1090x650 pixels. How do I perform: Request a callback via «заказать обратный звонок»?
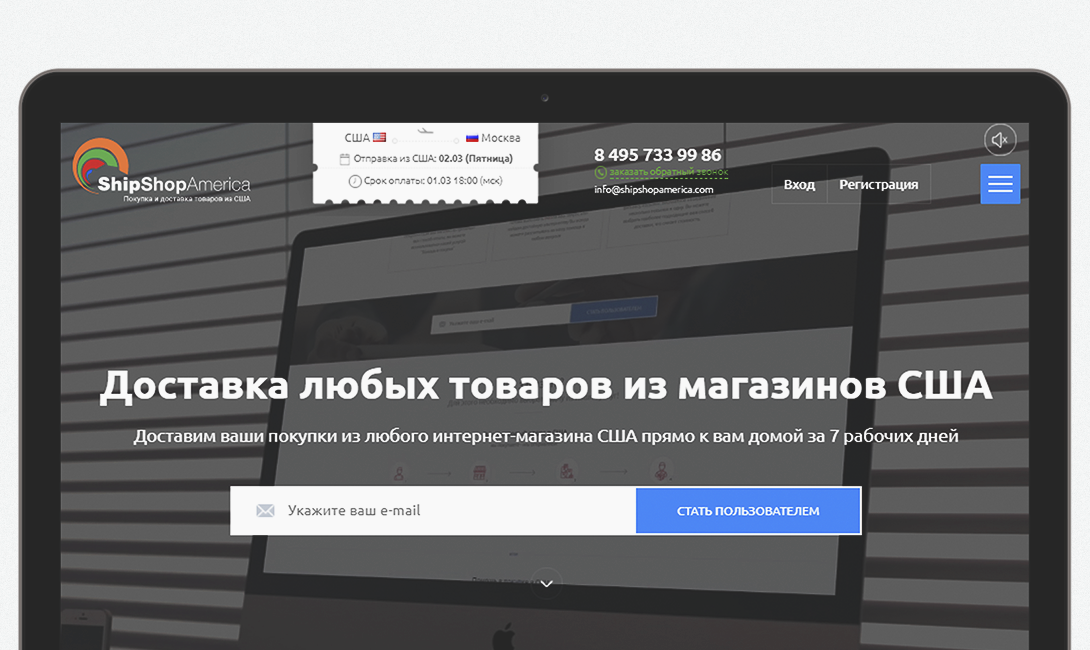(669, 172)
